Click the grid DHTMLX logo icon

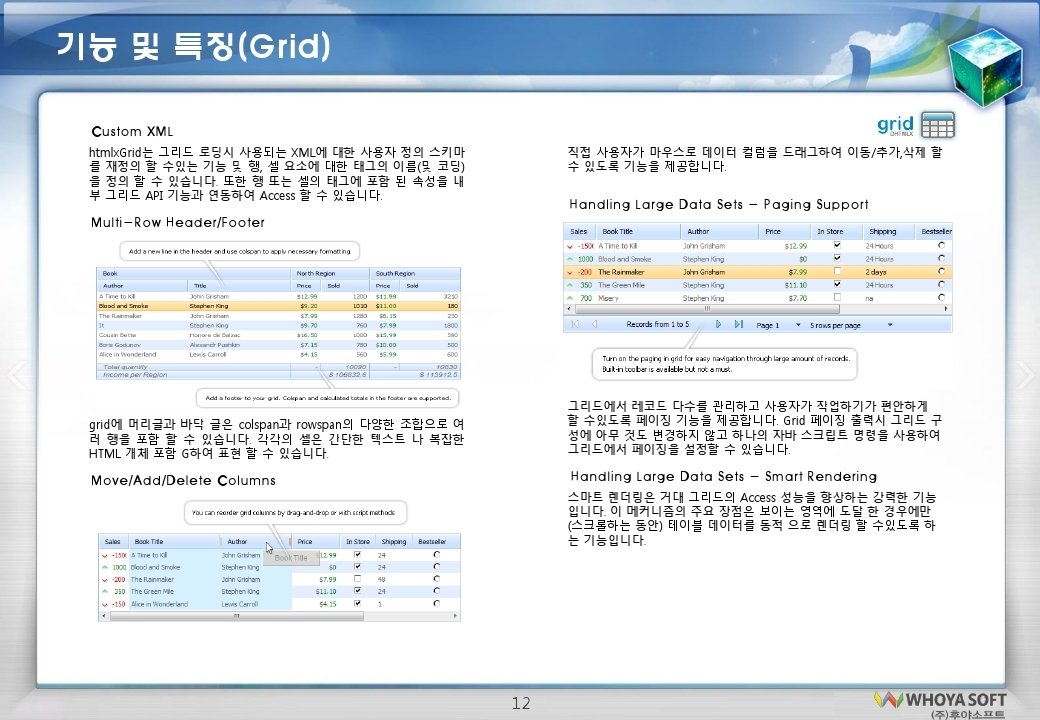point(916,125)
